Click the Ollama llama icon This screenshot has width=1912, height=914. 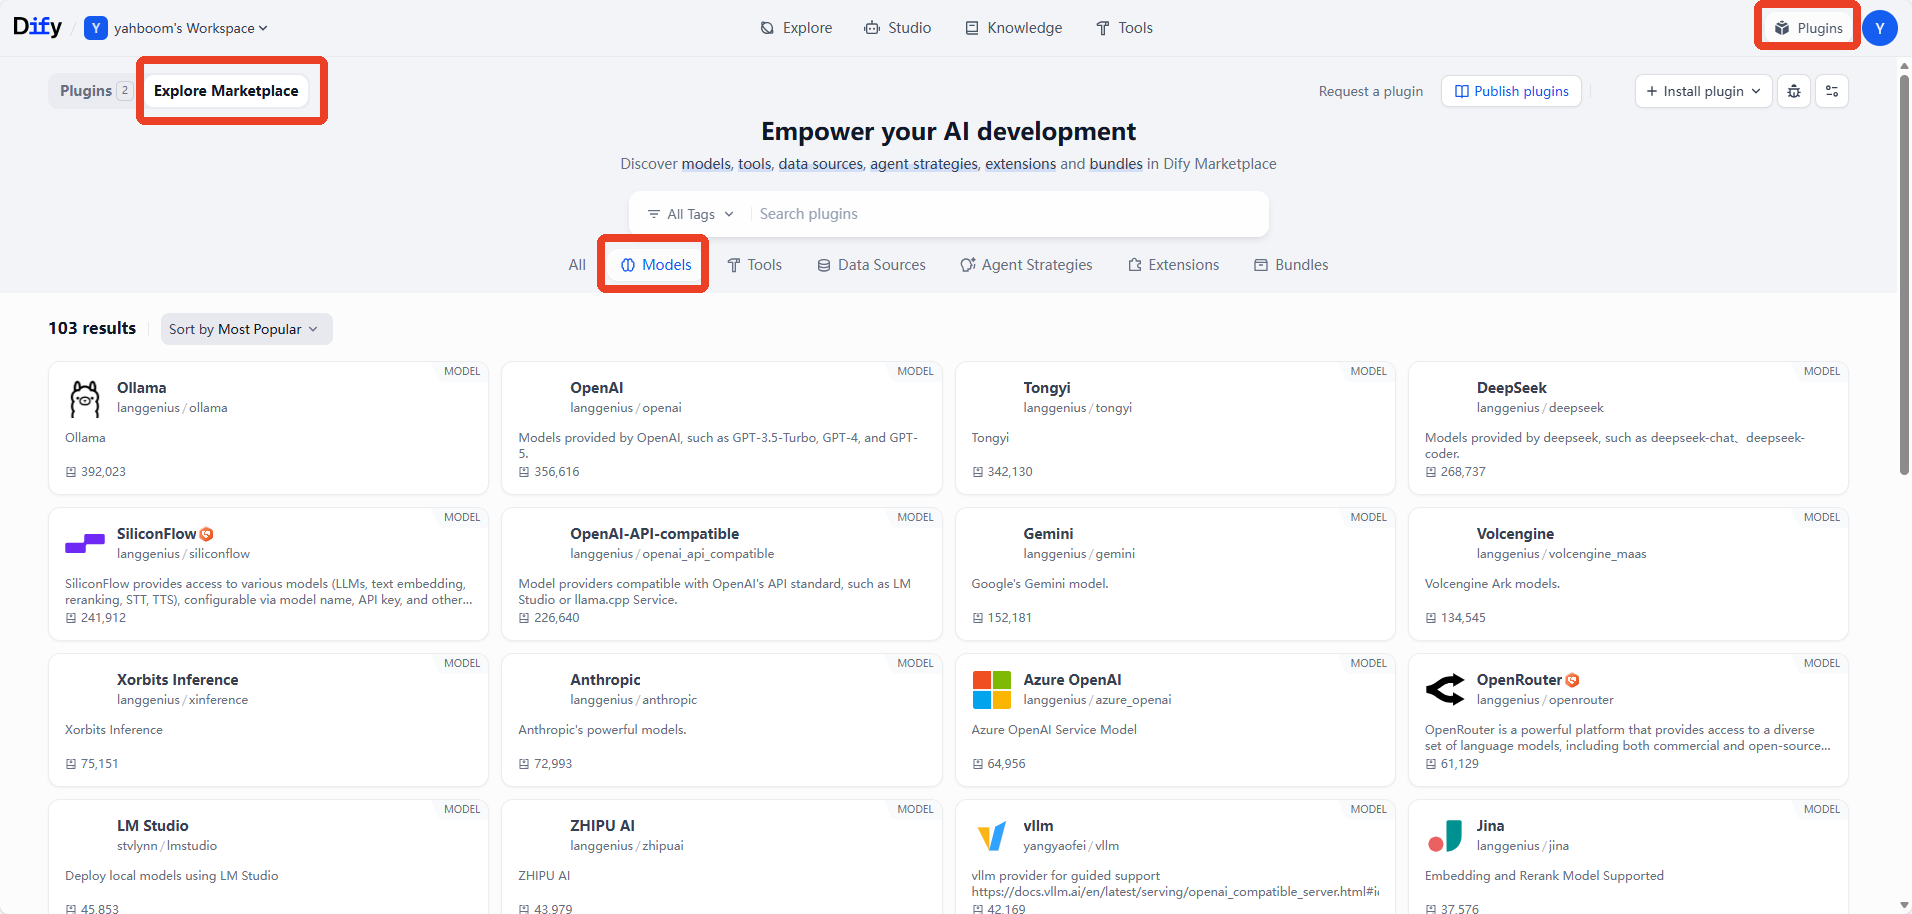pos(85,398)
